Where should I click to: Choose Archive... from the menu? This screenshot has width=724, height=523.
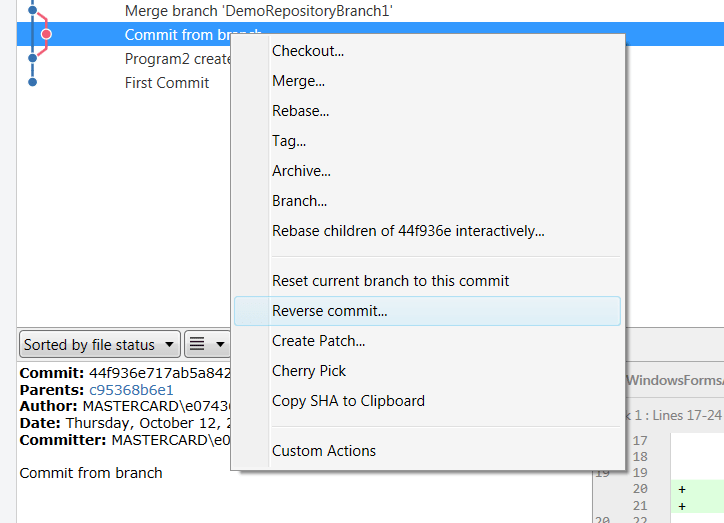(x=301, y=171)
